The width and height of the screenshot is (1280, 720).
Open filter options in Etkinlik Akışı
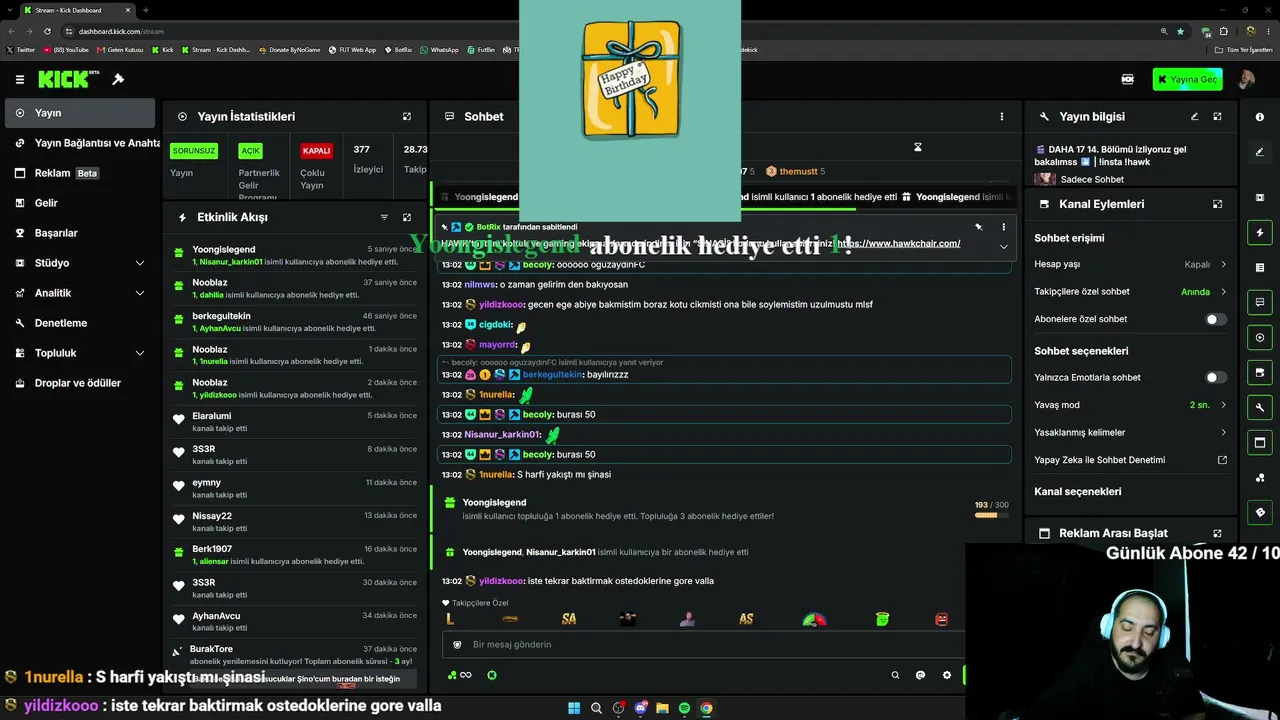coord(384,217)
